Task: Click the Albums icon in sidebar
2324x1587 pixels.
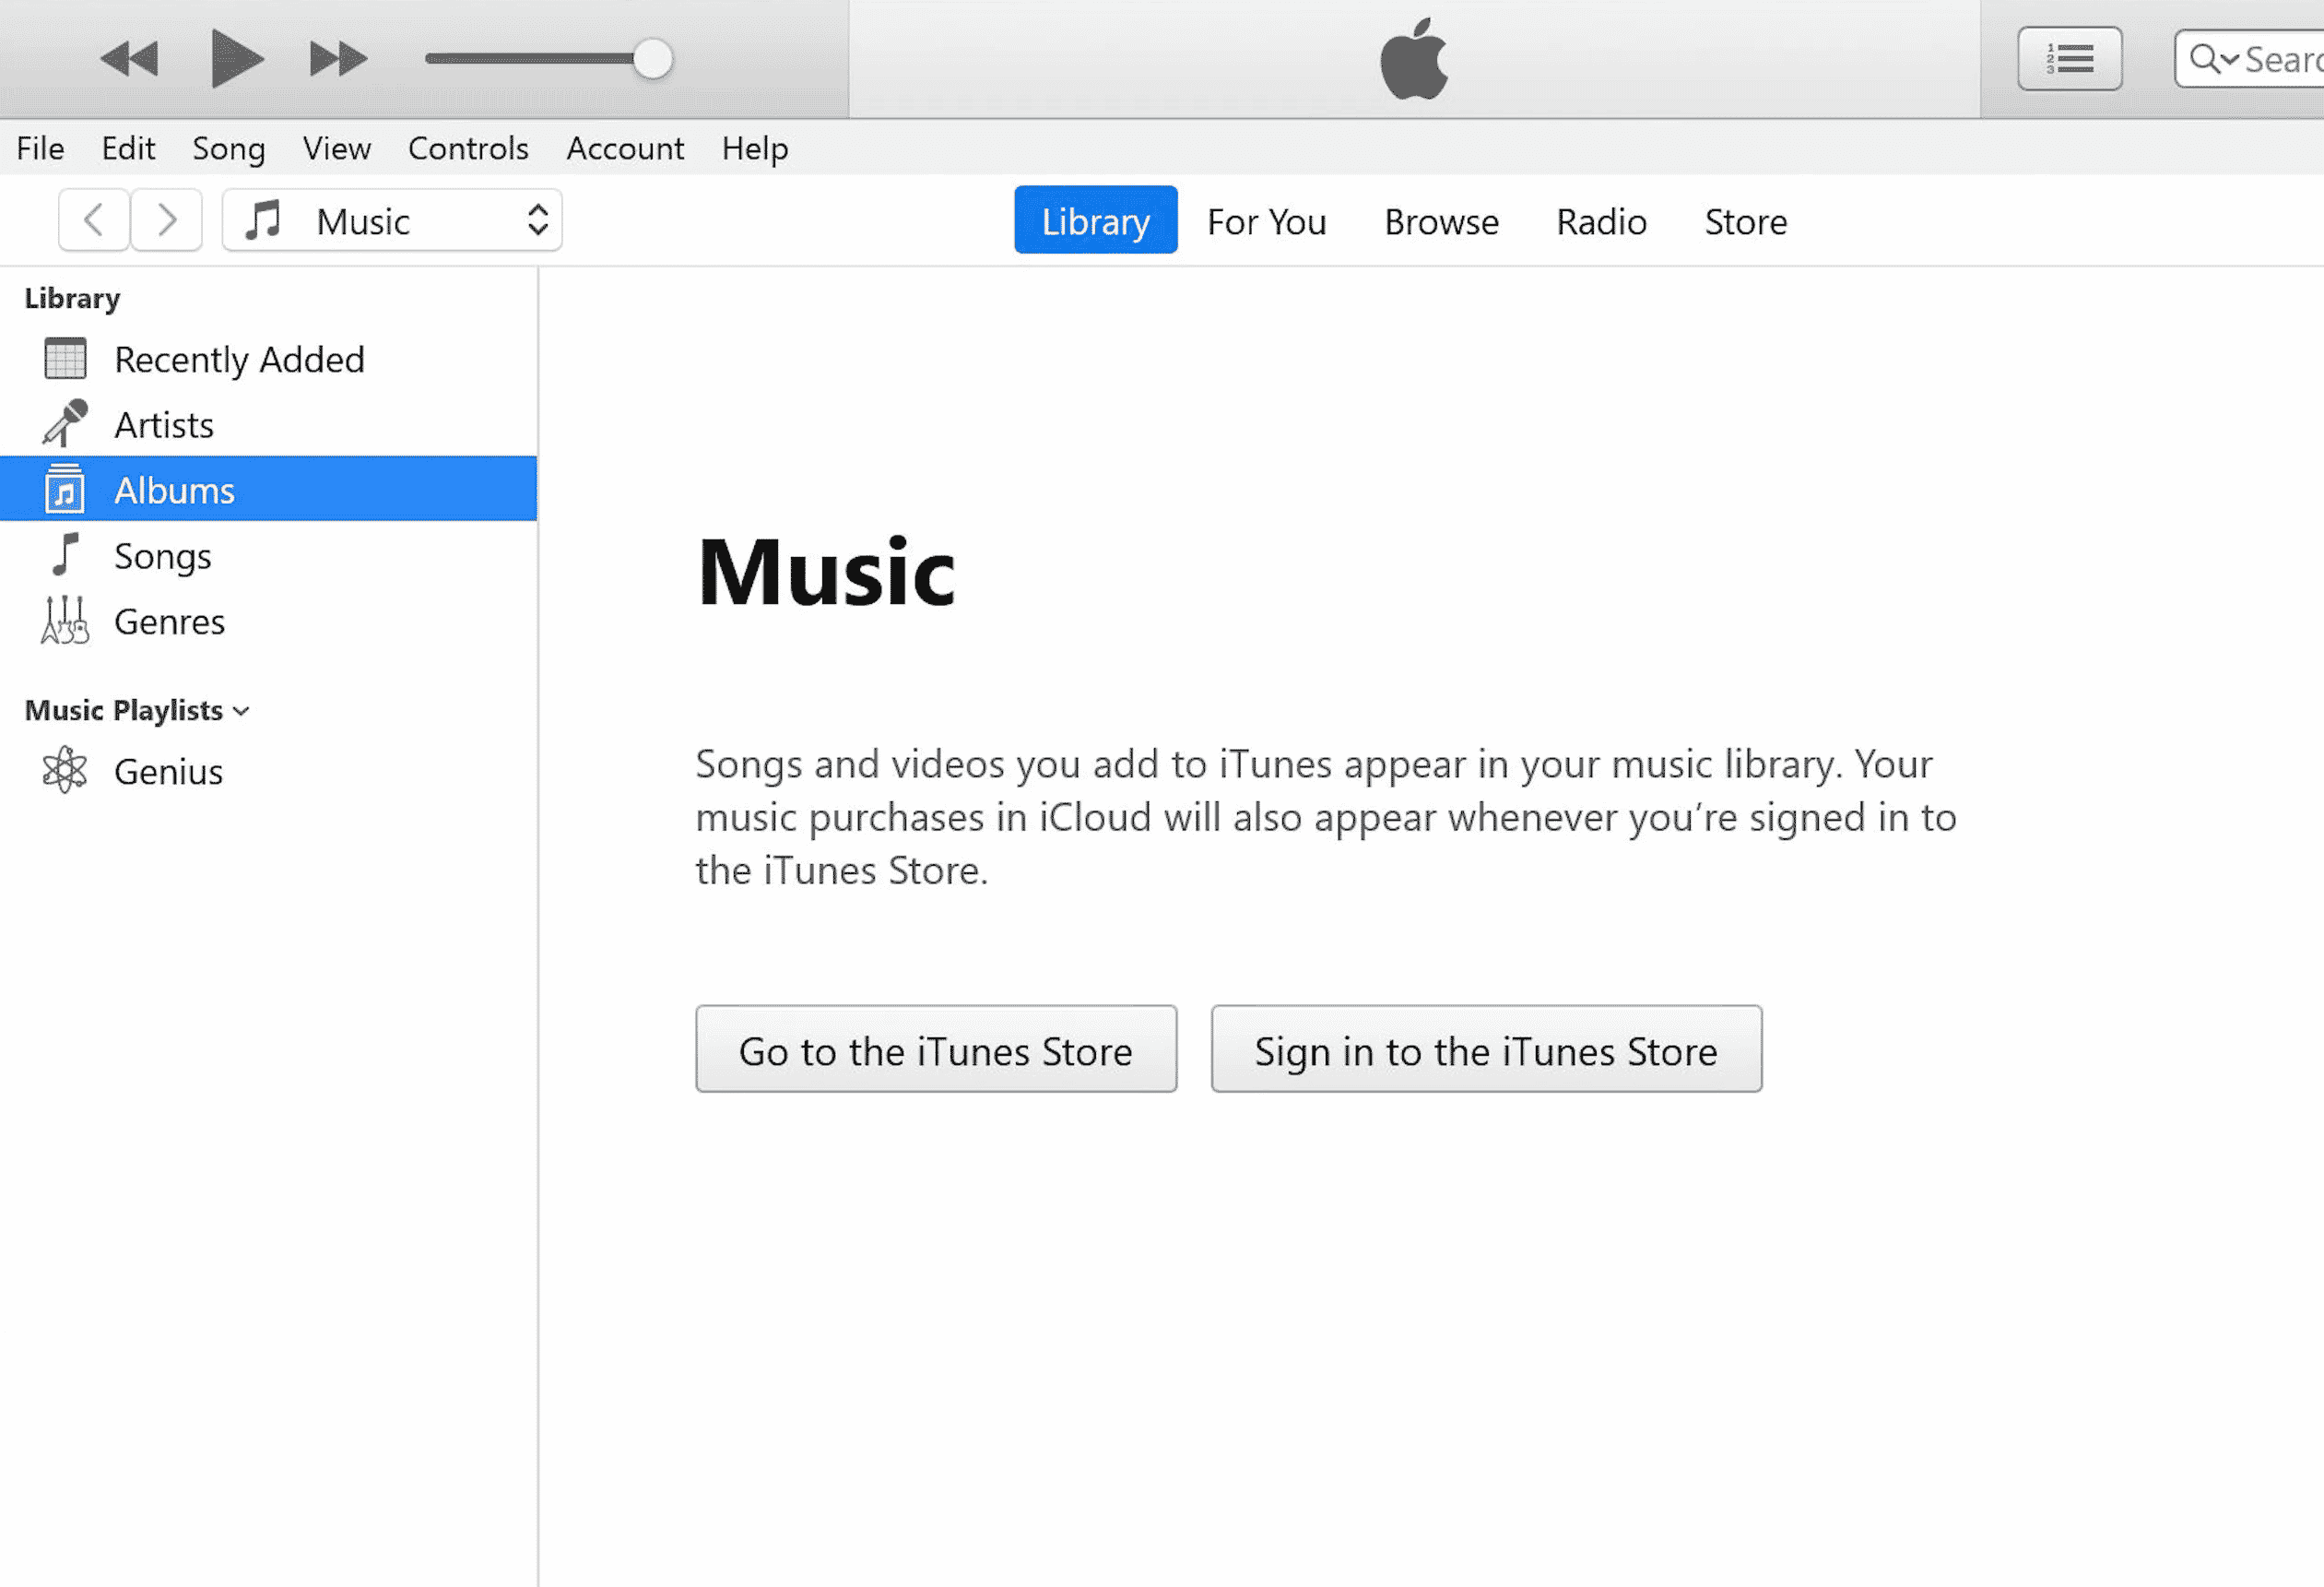Action: (x=64, y=490)
